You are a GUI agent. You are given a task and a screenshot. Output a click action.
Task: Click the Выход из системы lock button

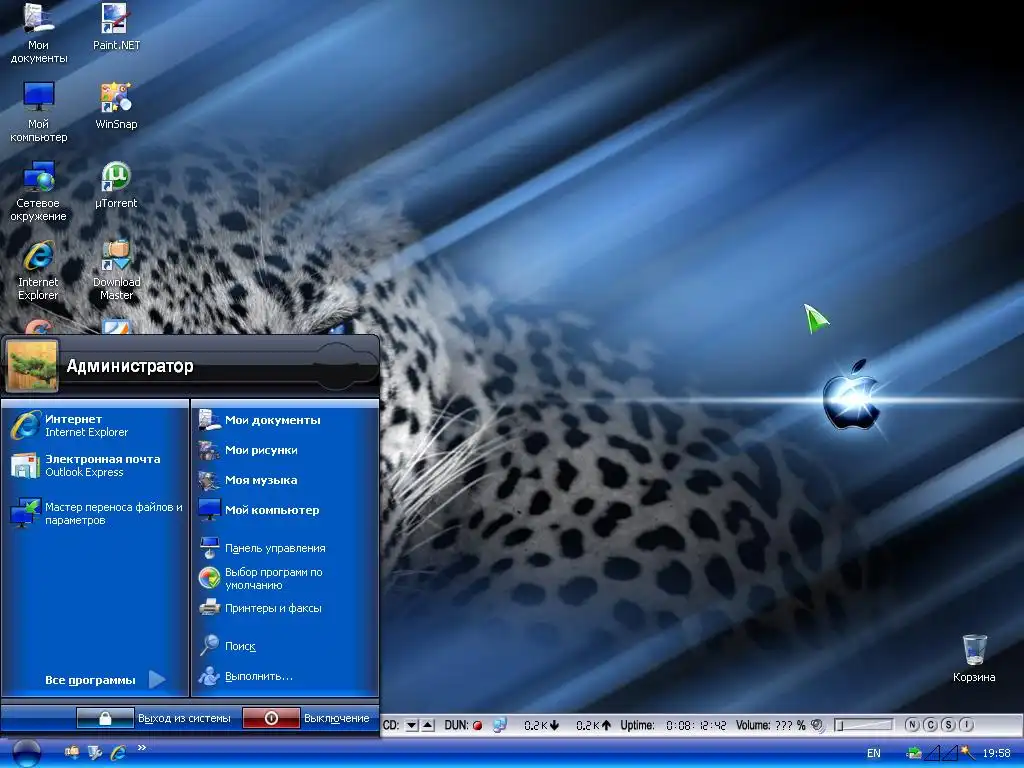pyautogui.click(x=105, y=718)
